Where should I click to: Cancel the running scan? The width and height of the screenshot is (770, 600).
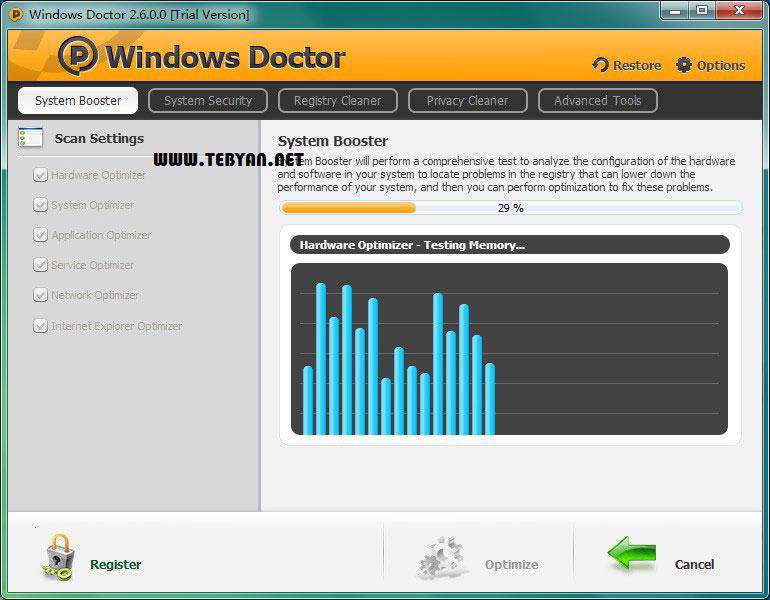(694, 565)
